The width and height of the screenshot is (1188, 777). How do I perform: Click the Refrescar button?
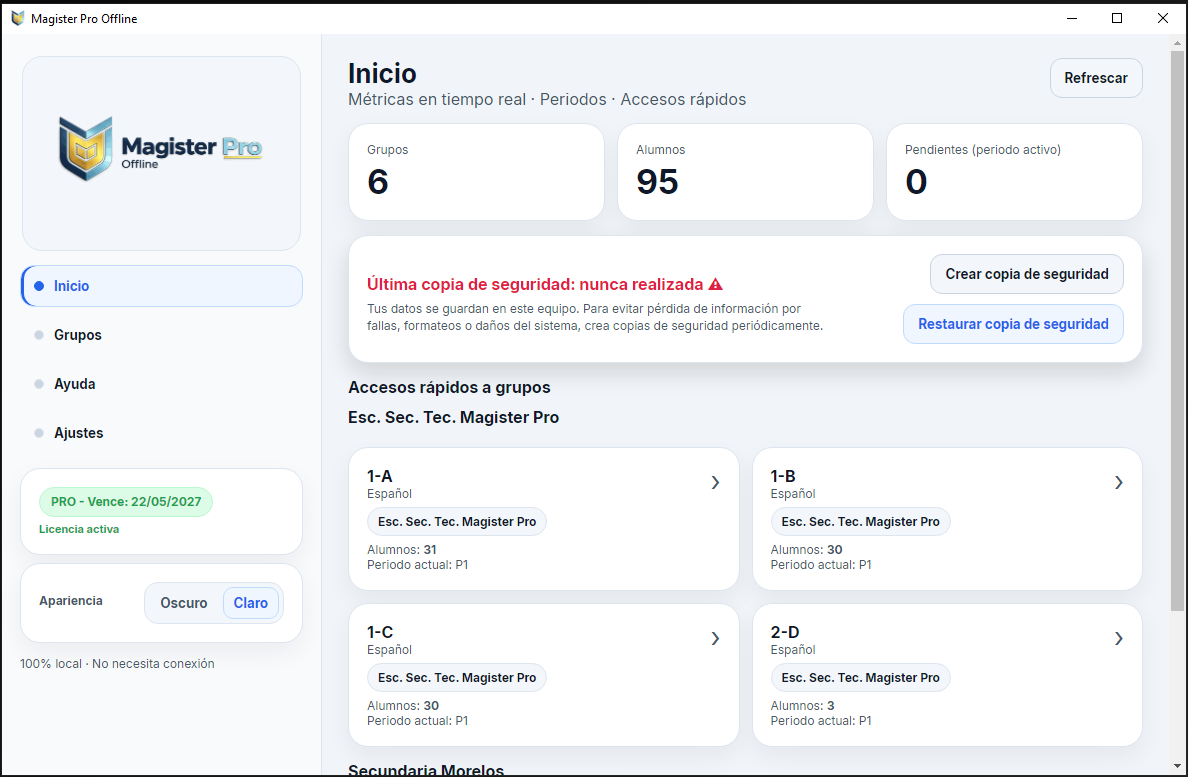click(1096, 78)
